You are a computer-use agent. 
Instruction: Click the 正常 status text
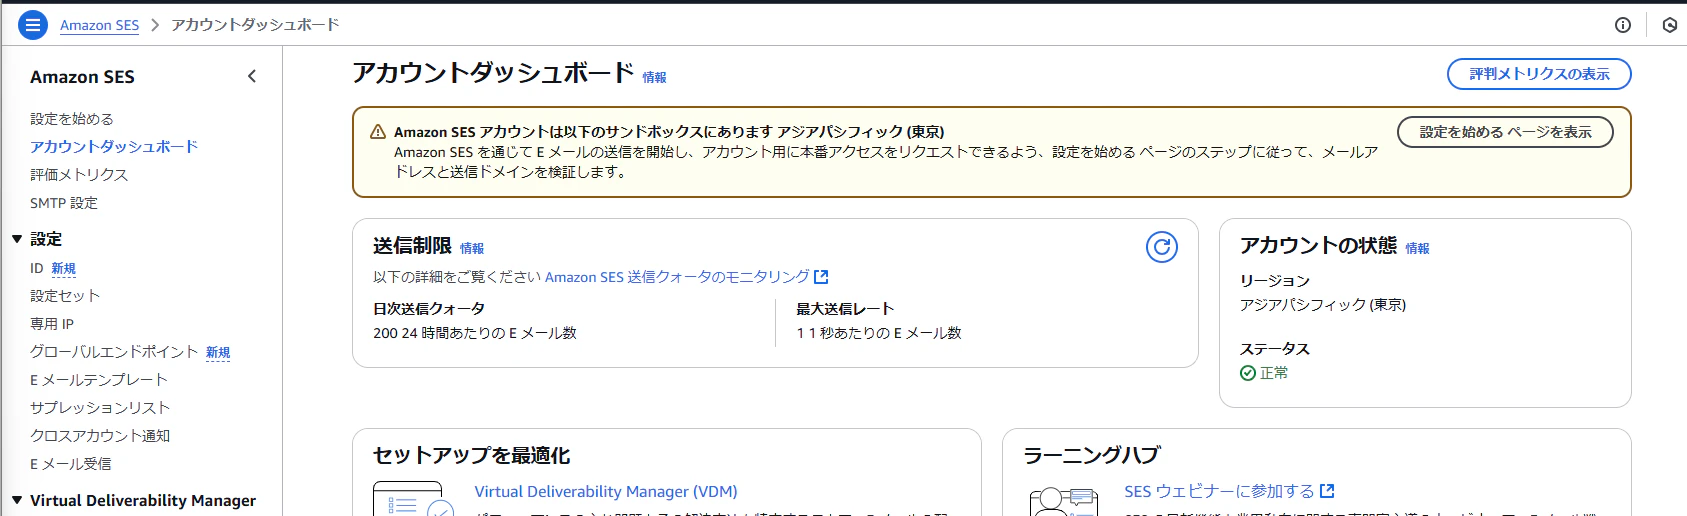(x=1274, y=373)
